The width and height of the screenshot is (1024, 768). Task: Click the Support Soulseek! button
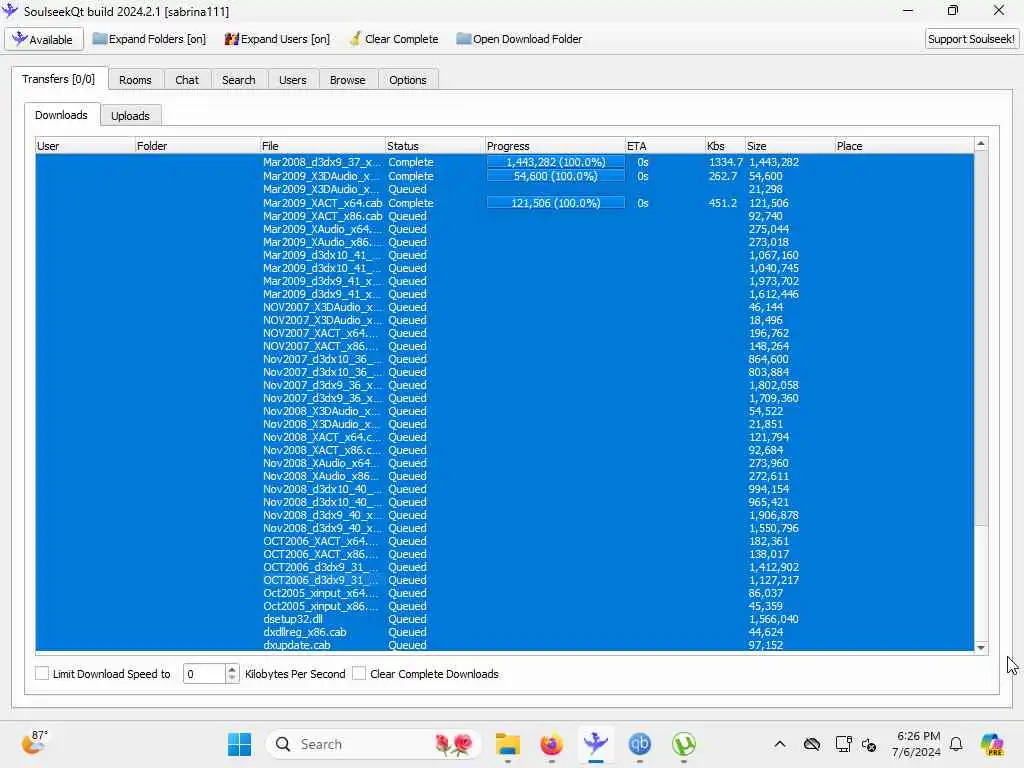[x=971, y=39]
